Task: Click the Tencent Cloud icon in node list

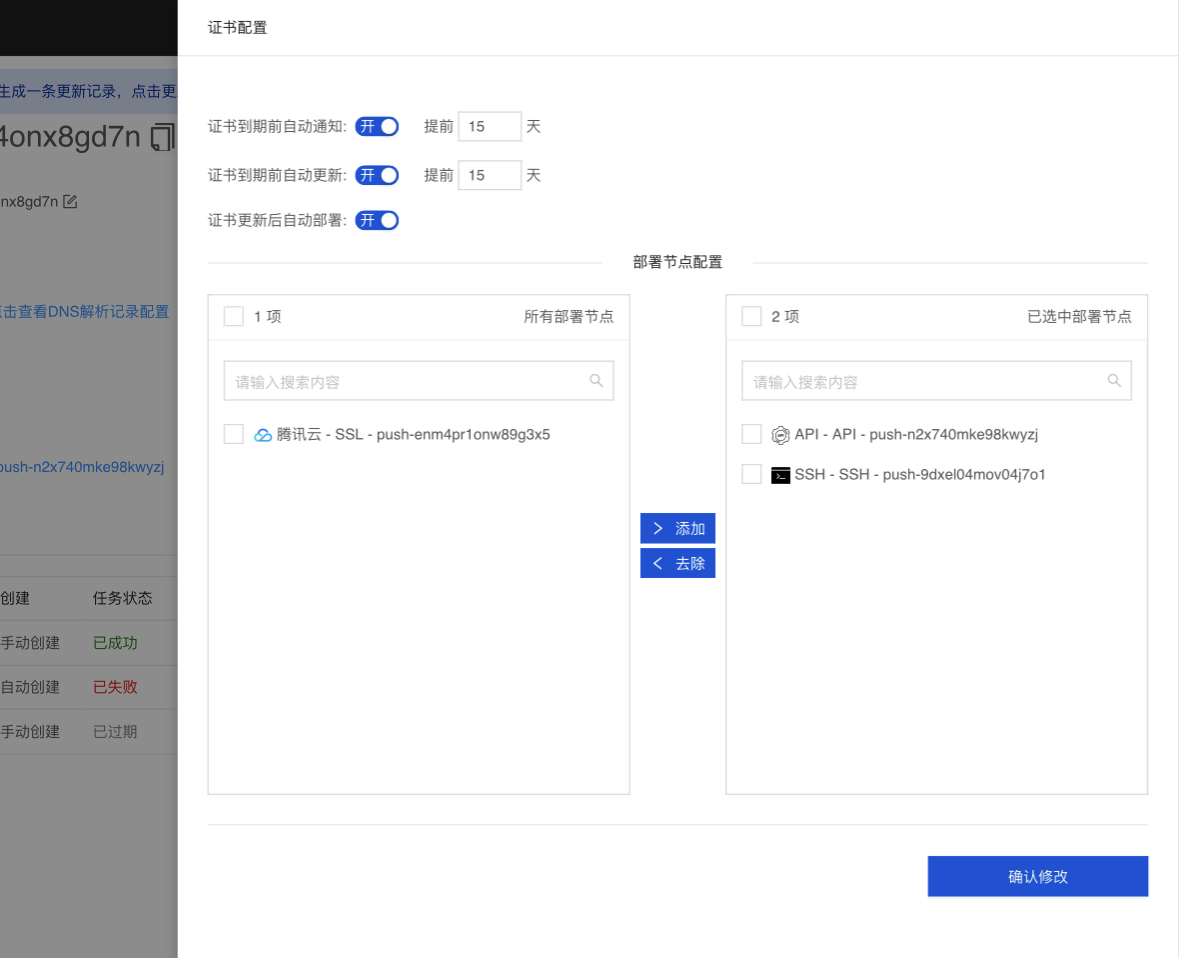Action: [x=263, y=435]
